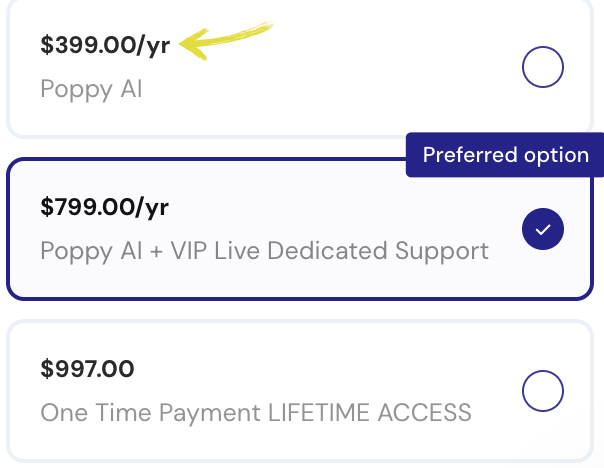This screenshot has width=604, height=468.
Task: Click the "Preferred option" badge
Action: 504,155
